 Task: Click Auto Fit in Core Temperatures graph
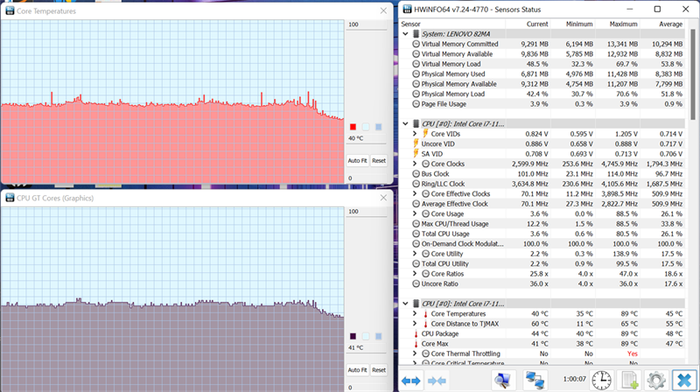[358, 161]
